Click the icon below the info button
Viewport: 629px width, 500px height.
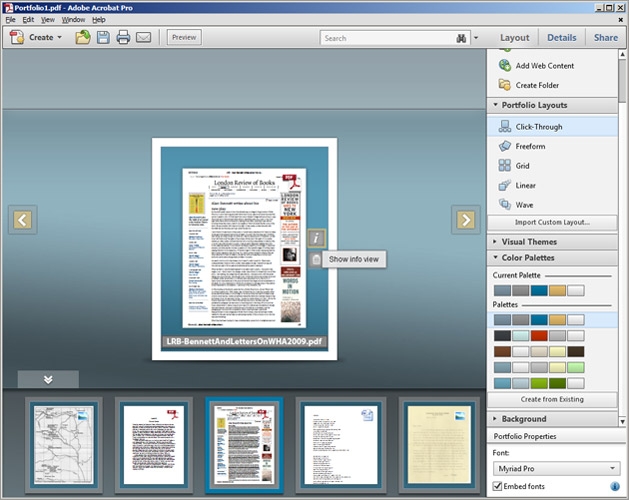point(316,260)
